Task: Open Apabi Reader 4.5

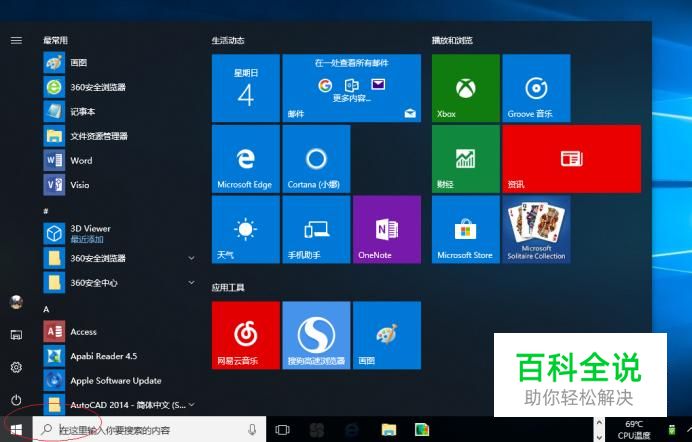Action: point(119,356)
